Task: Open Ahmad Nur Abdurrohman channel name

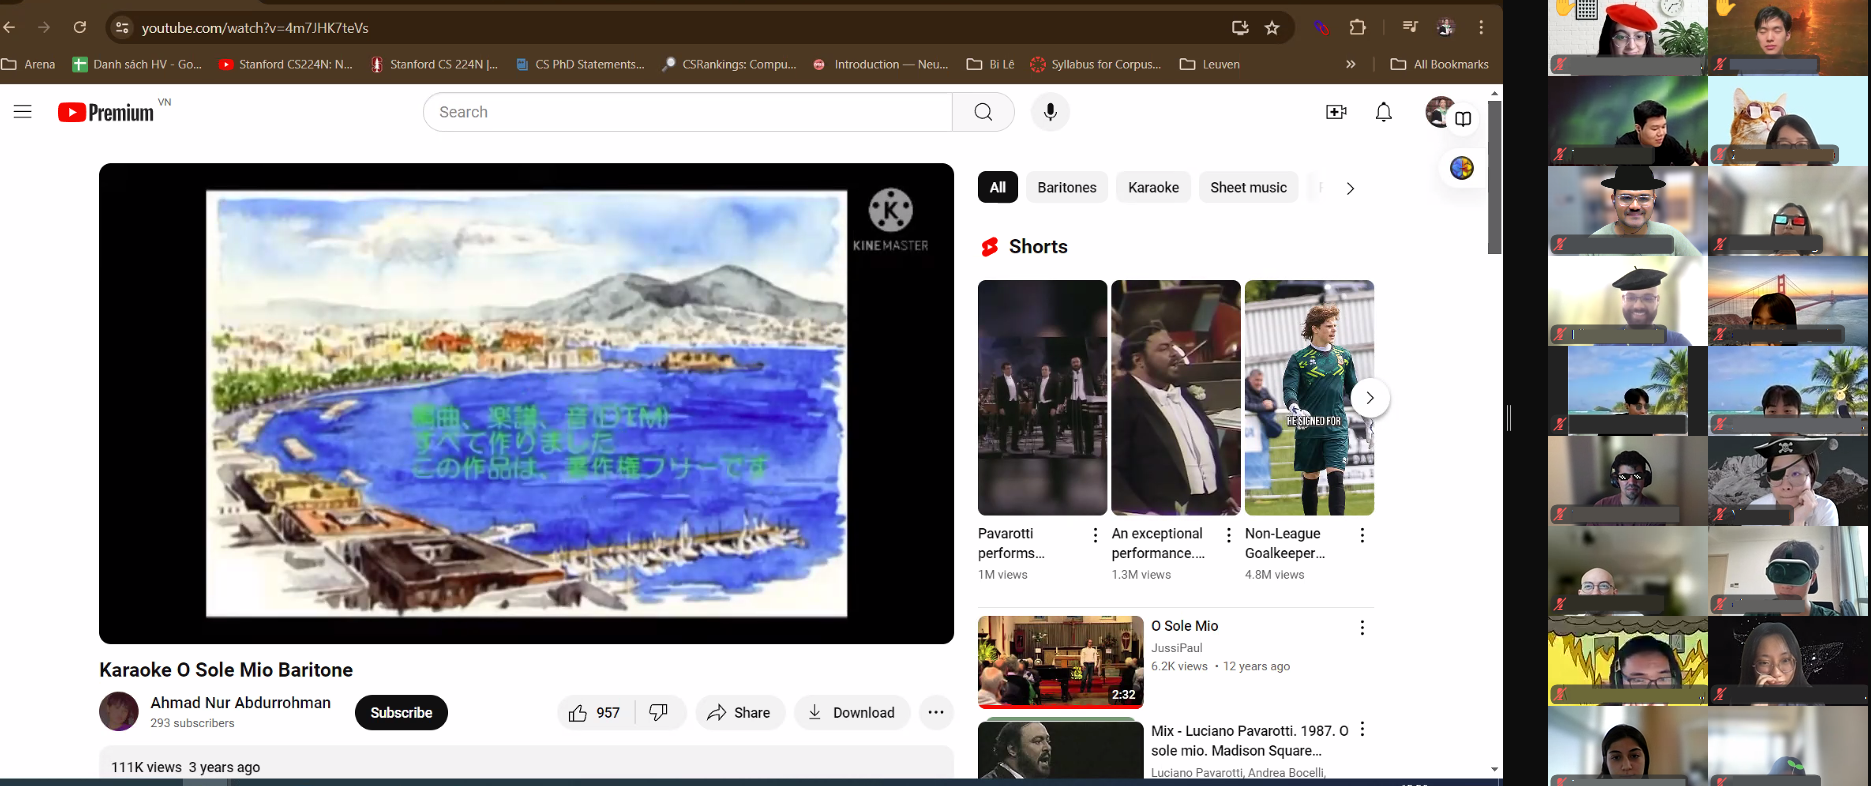Action: click(240, 703)
